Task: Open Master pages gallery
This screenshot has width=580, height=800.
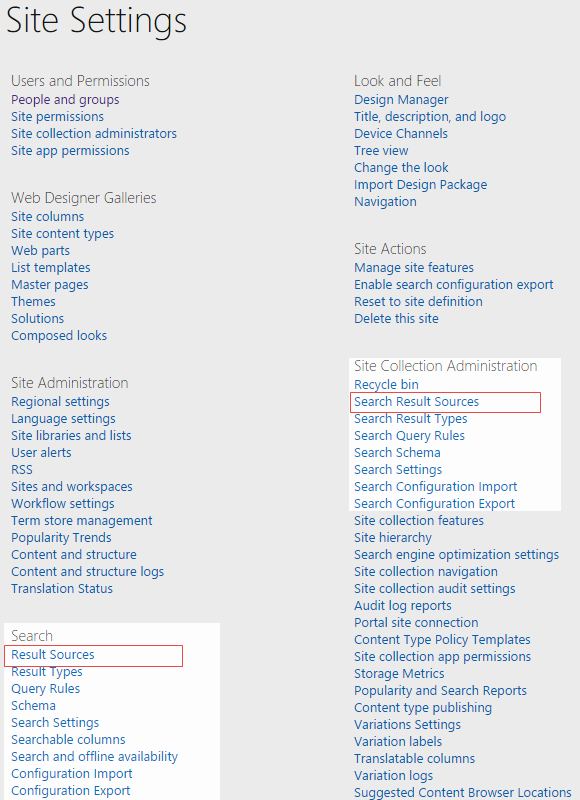Action: [49, 284]
